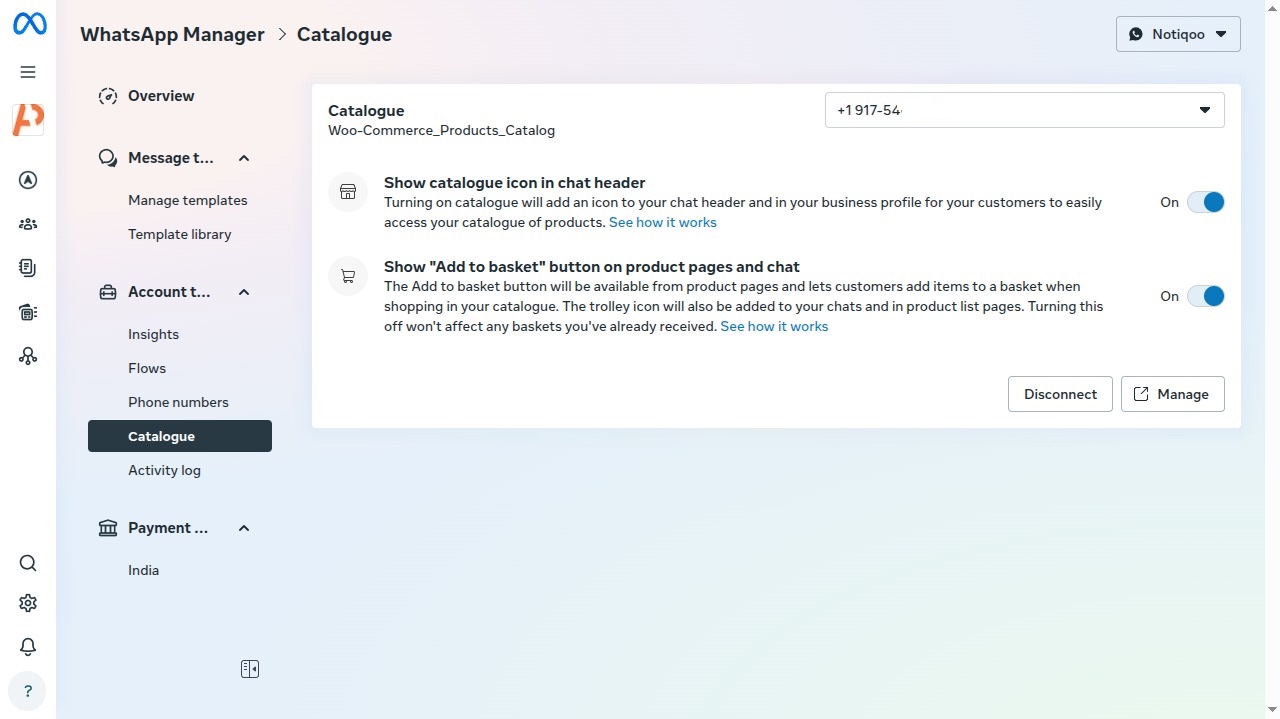Open See how it works for Add to basket
1280x719 pixels.
[774, 326]
